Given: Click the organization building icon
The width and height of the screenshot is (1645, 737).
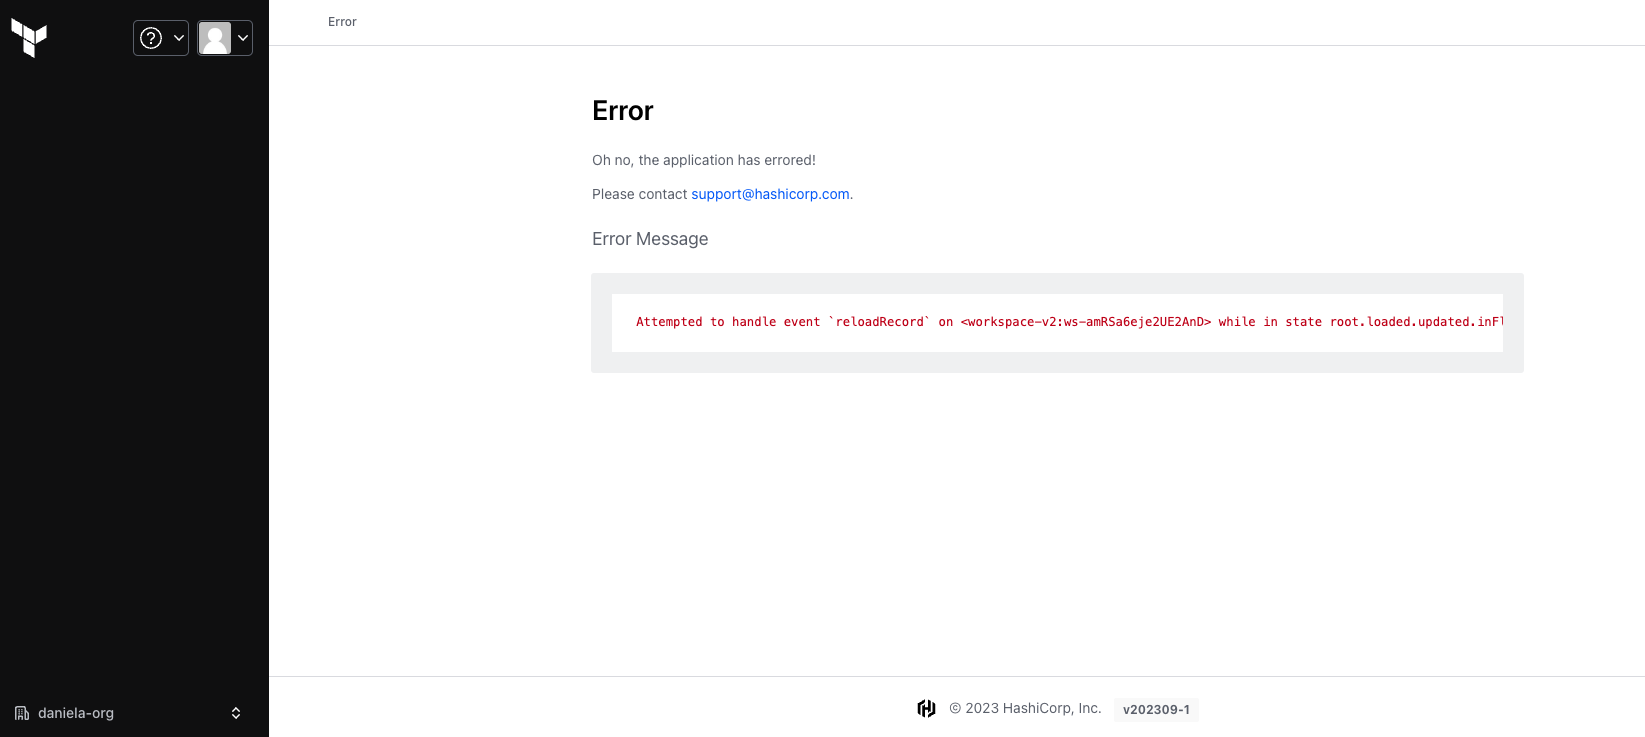Looking at the screenshot, I should coord(22,713).
